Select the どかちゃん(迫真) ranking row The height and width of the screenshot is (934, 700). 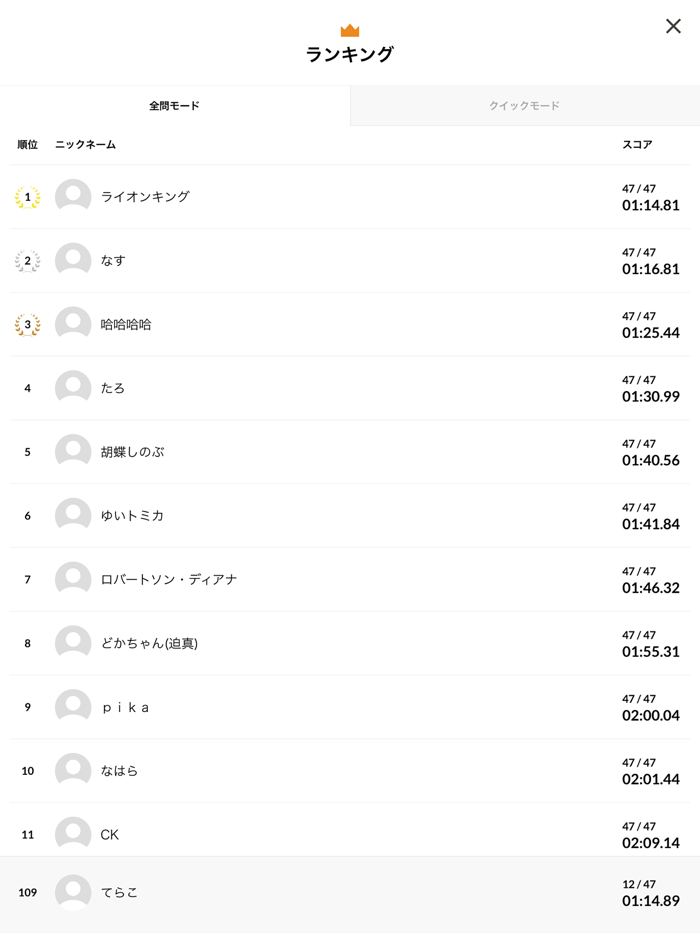tap(350, 643)
